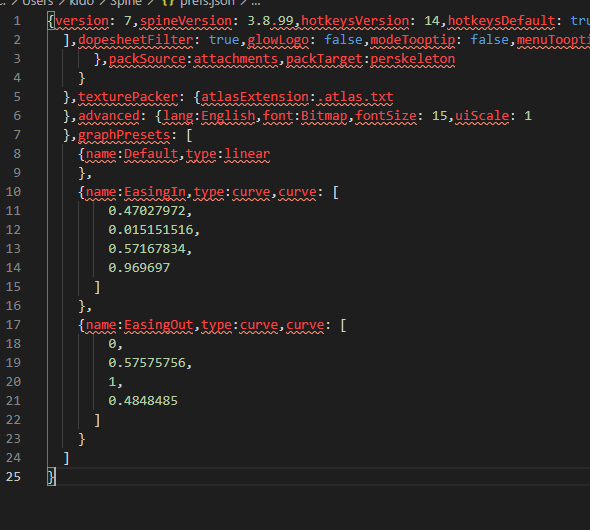Viewport: 590px width, 530px height.
Task: Click the "type" key on the EasingIn line
Action: coord(209,192)
